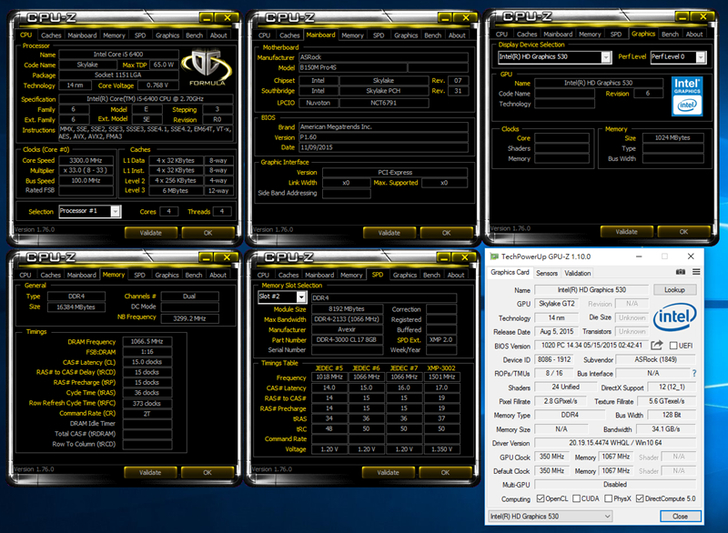
Task: Click the Bus Interface question mark icon
Action: (694, 373)
